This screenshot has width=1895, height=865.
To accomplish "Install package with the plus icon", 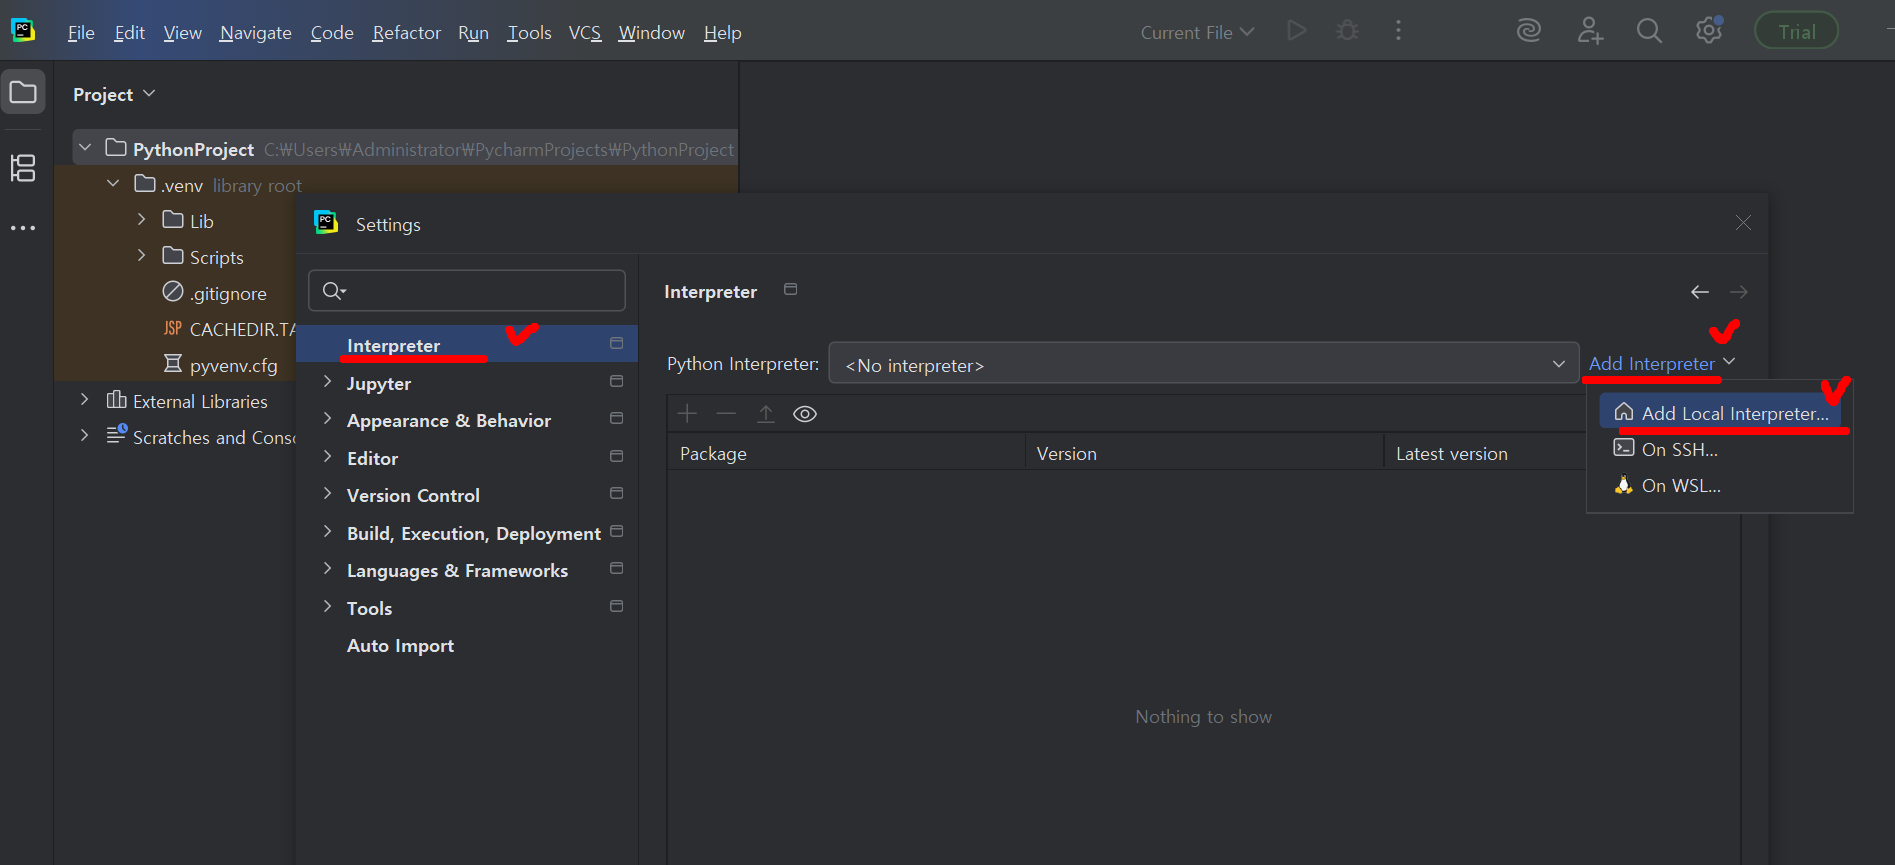I will (687, 414).
